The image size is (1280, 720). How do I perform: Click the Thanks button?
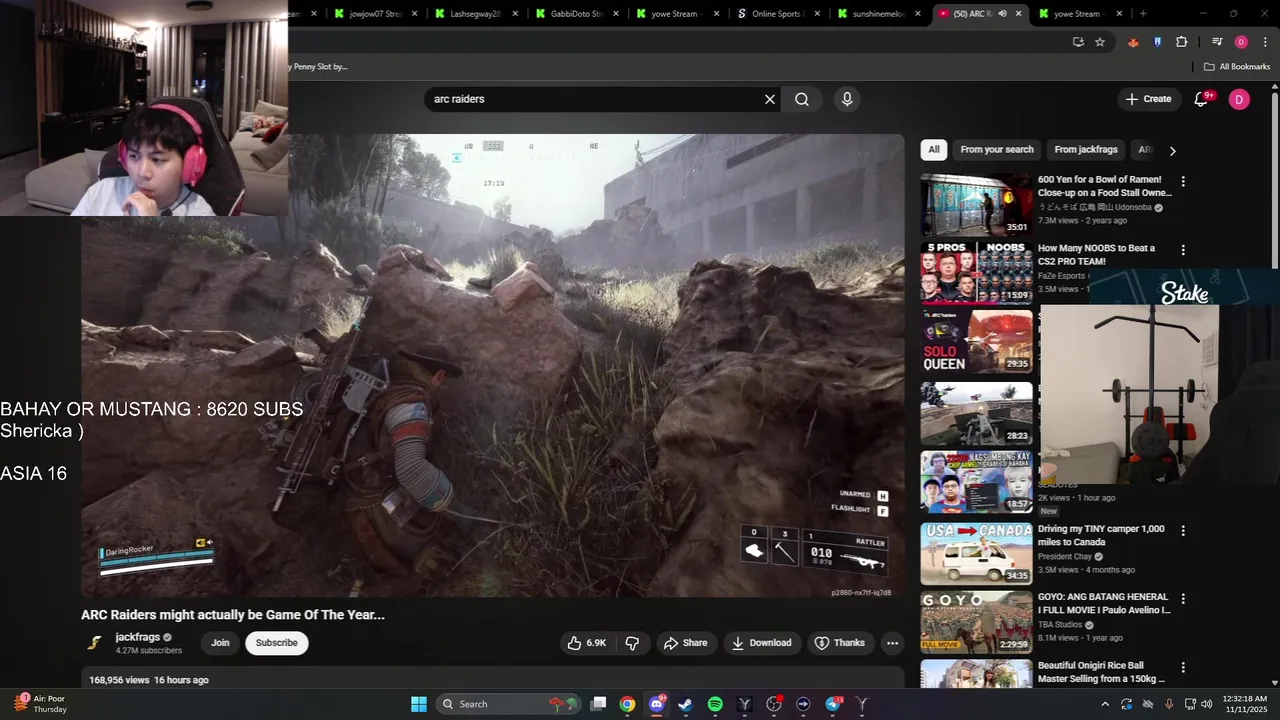(840, 643)
